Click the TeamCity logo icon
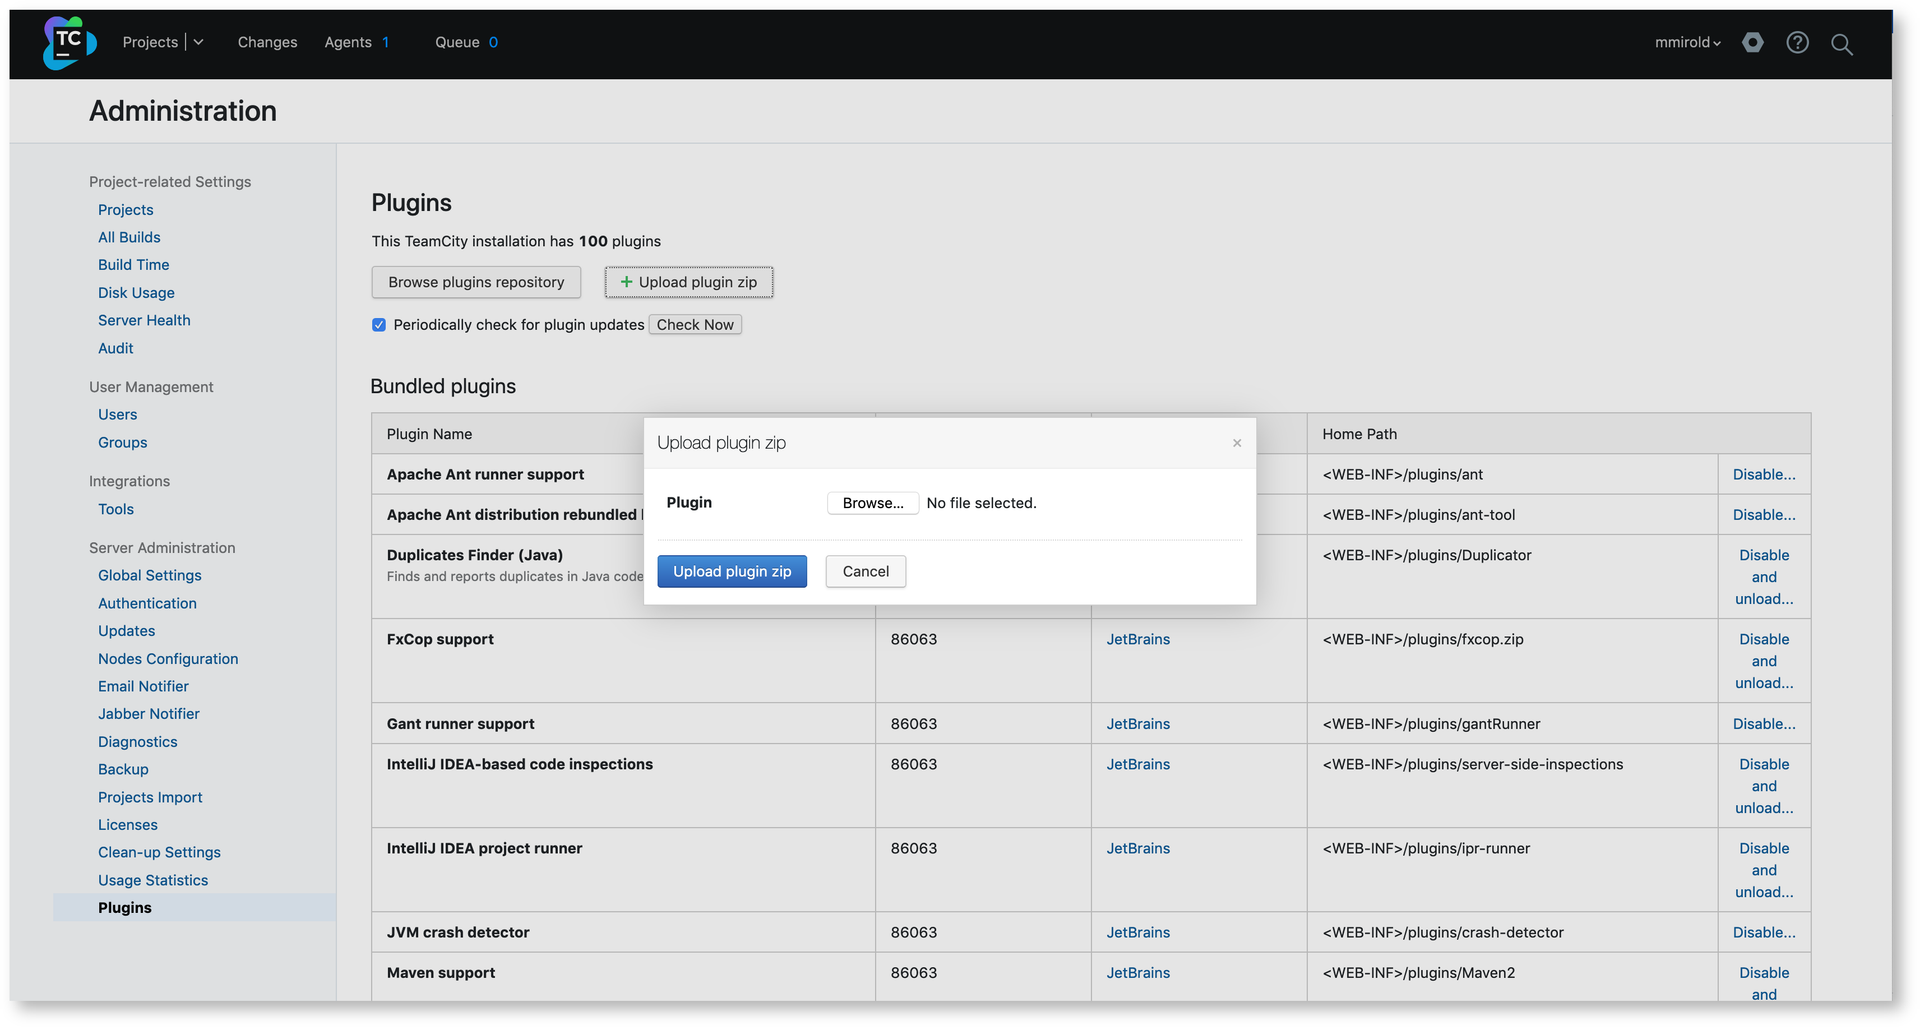 coord(69,43)
